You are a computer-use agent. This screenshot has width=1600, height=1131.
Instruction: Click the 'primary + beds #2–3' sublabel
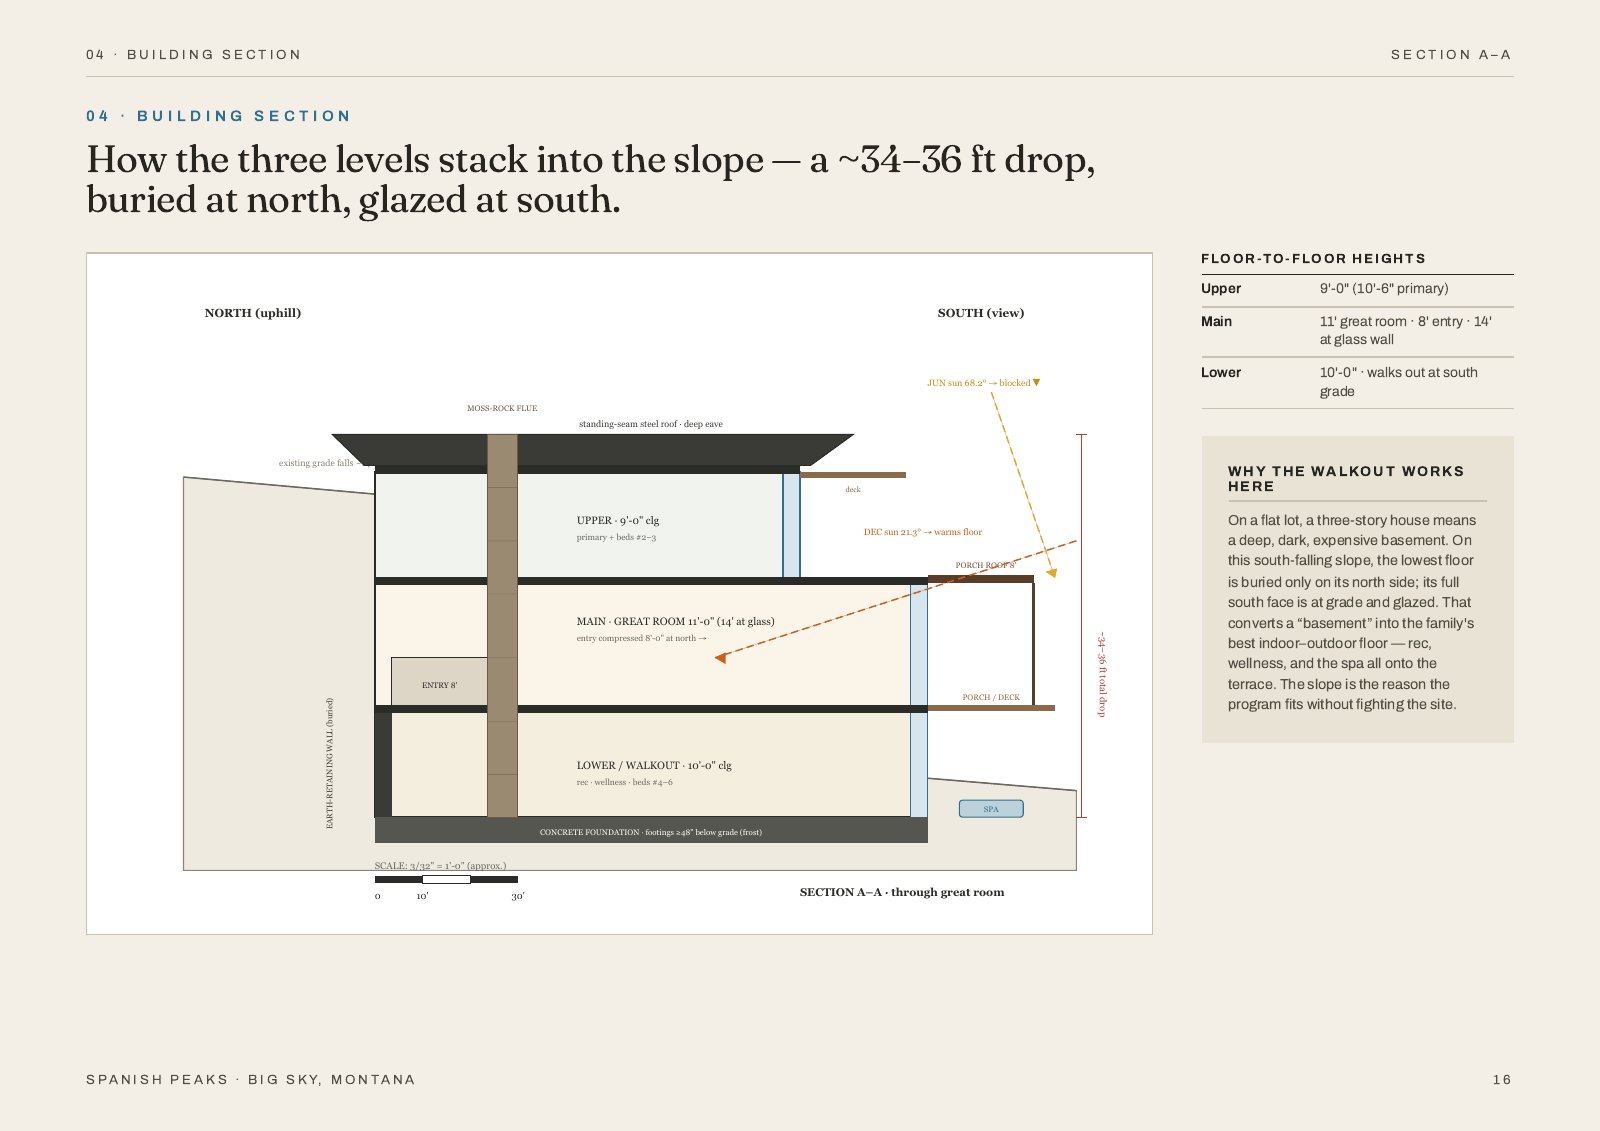point(616,538)
